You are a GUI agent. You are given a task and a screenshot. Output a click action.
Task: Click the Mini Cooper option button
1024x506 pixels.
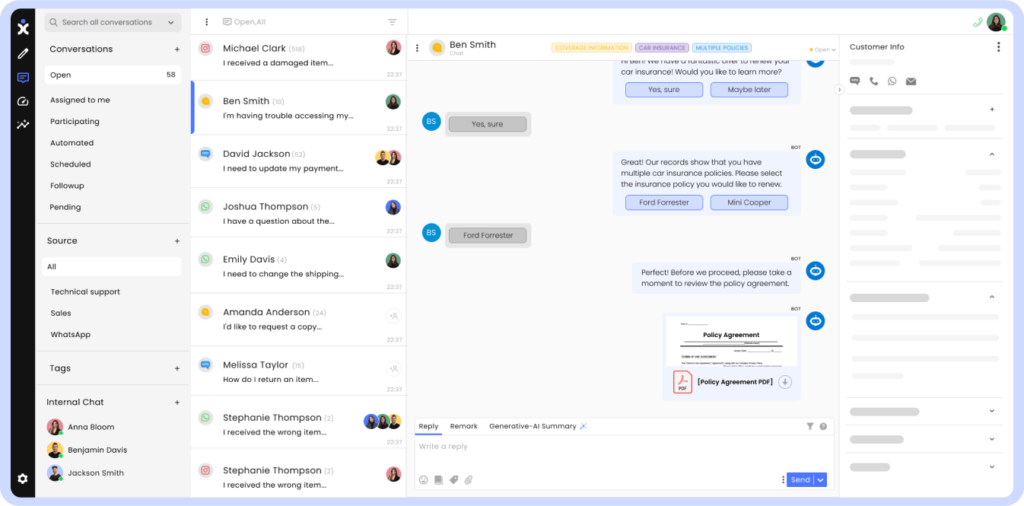(749, 202)
